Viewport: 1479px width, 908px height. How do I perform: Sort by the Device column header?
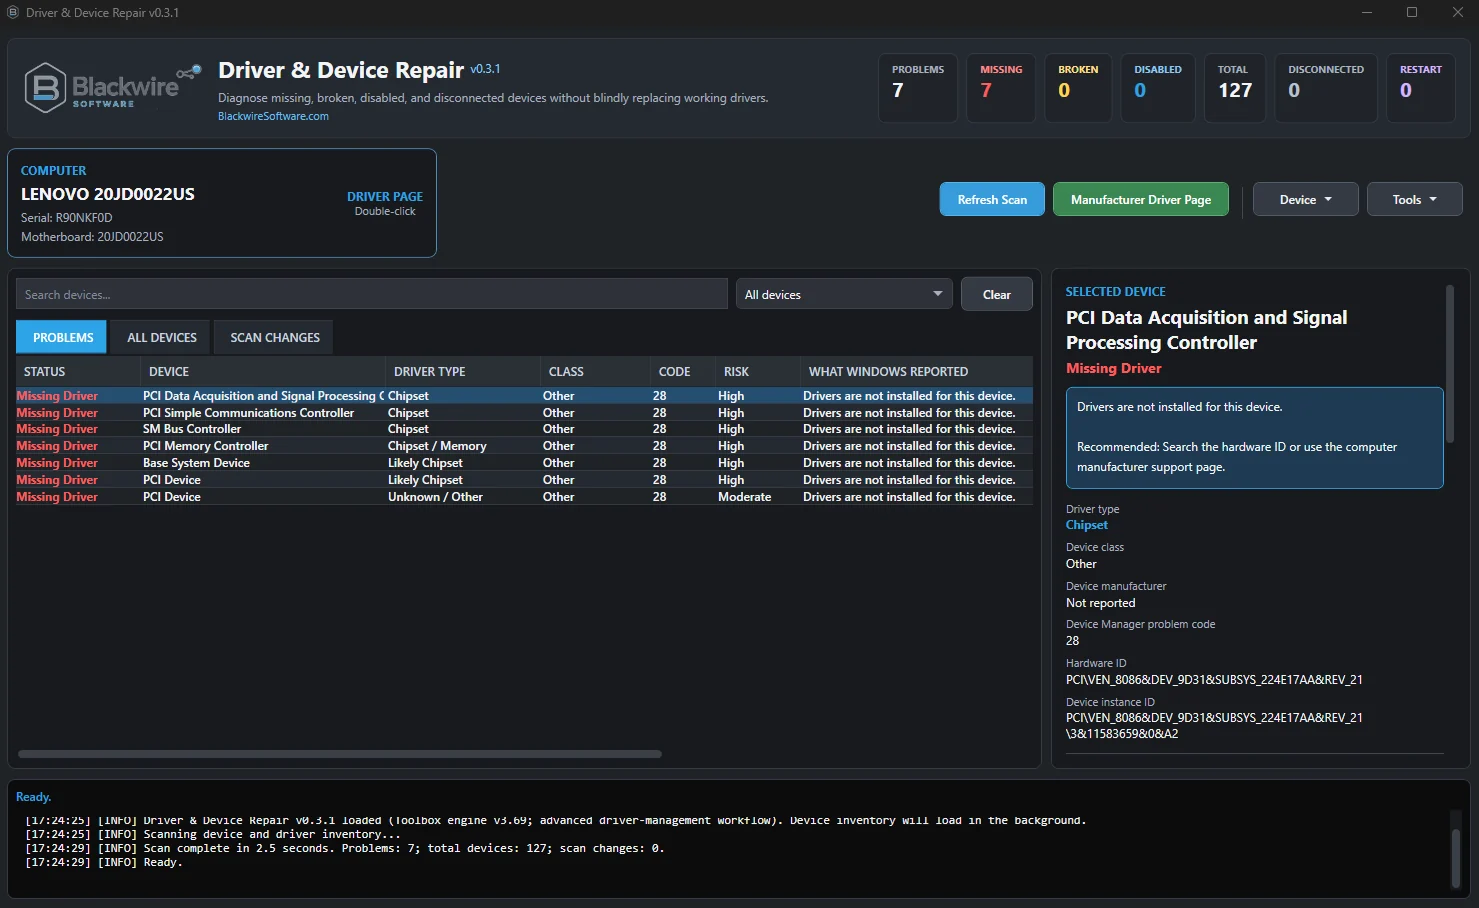point(263,371)
